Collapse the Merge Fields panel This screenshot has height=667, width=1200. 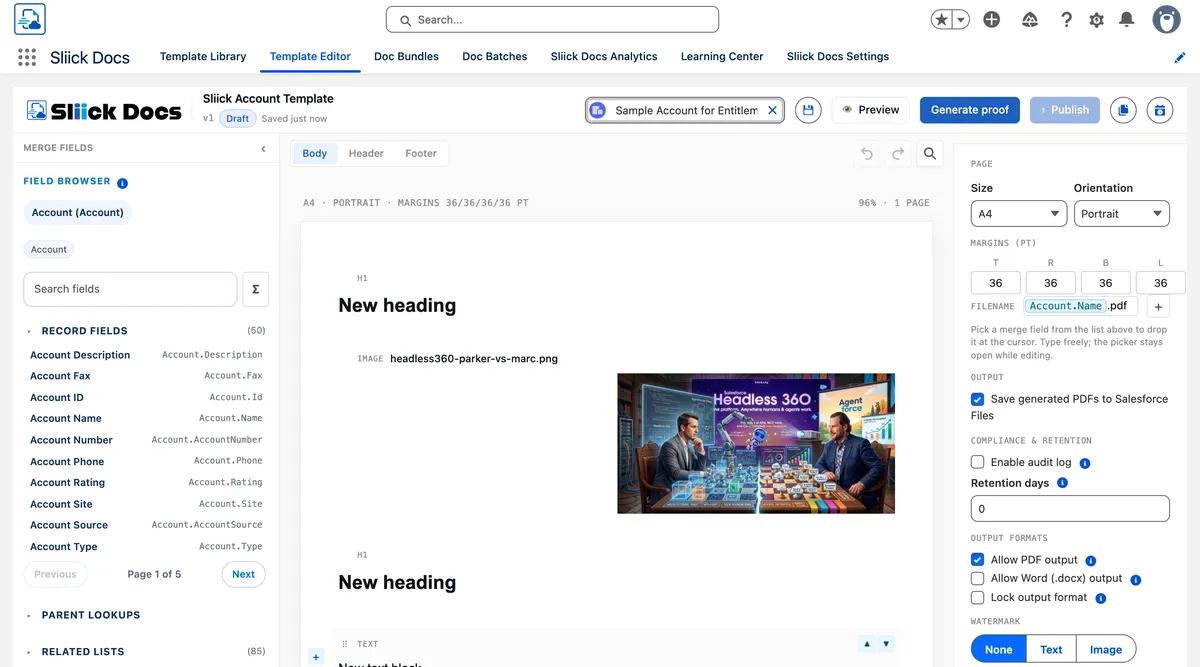263,148
